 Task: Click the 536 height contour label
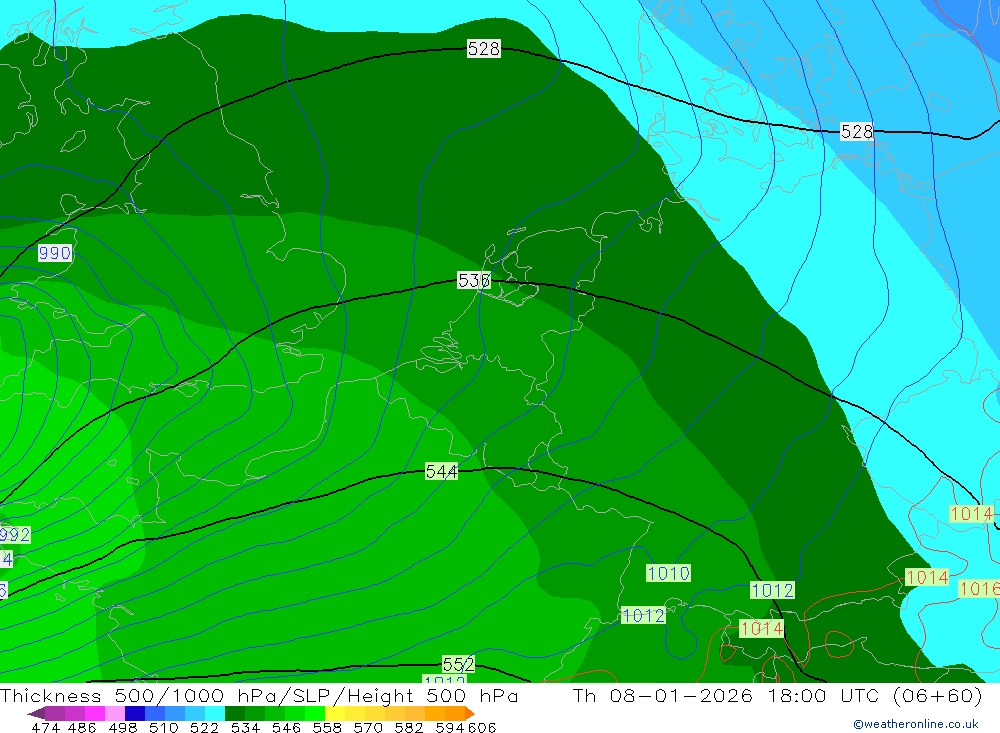(474, 281)
